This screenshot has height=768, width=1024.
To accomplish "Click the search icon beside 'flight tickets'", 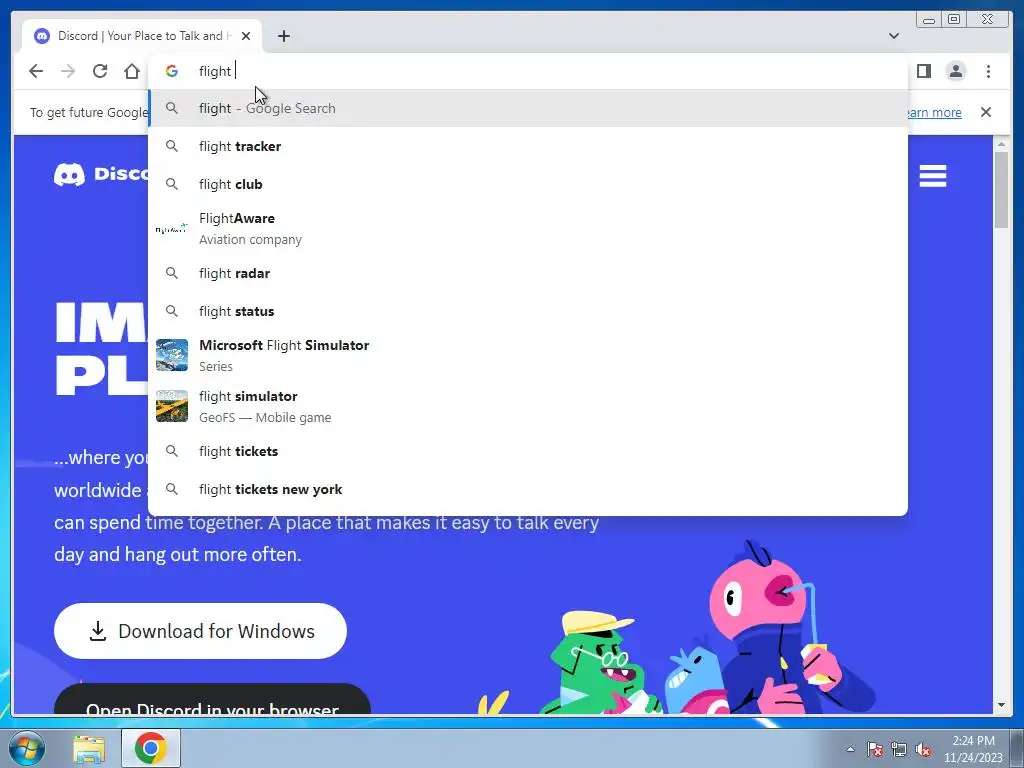I will (172, 451).
